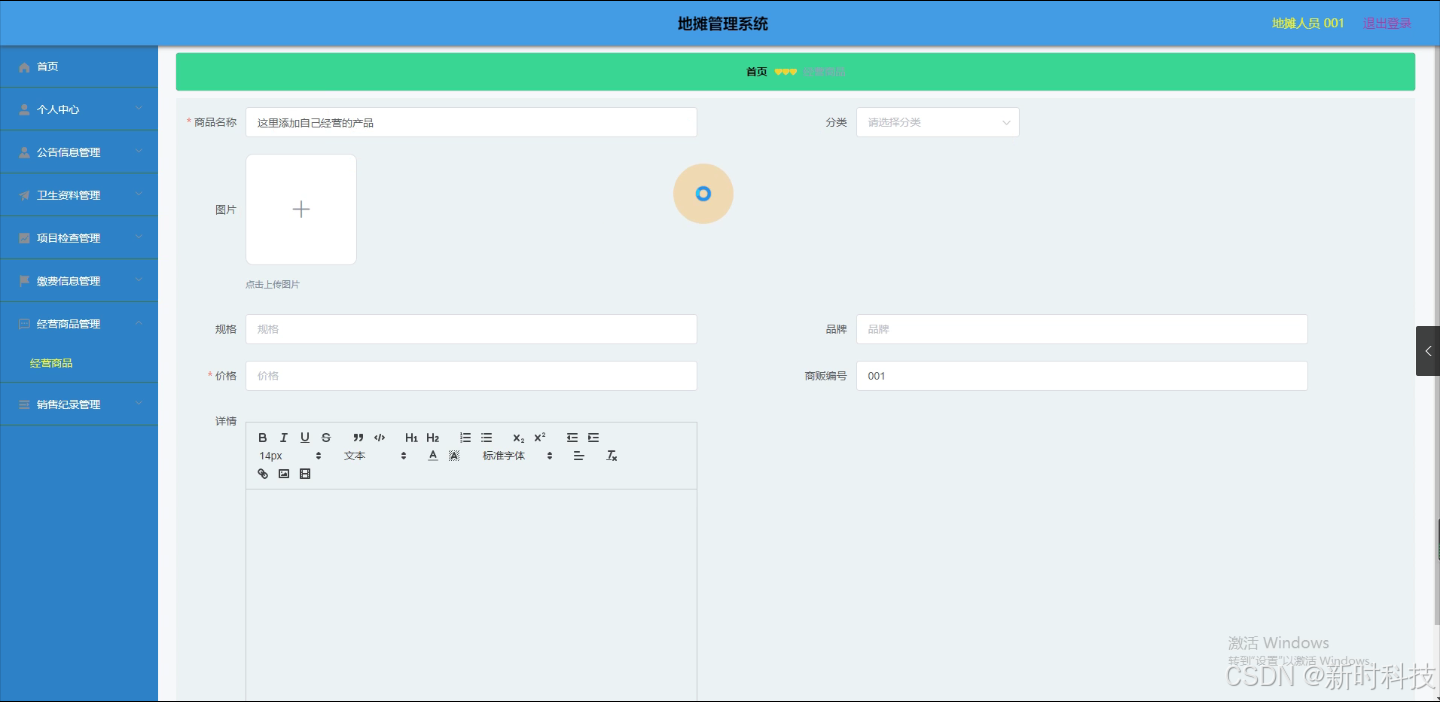Open the side drawer arrow tab
Image resolution: width=1440 pixels, height=702 pixels.
tap(1428, 351)
